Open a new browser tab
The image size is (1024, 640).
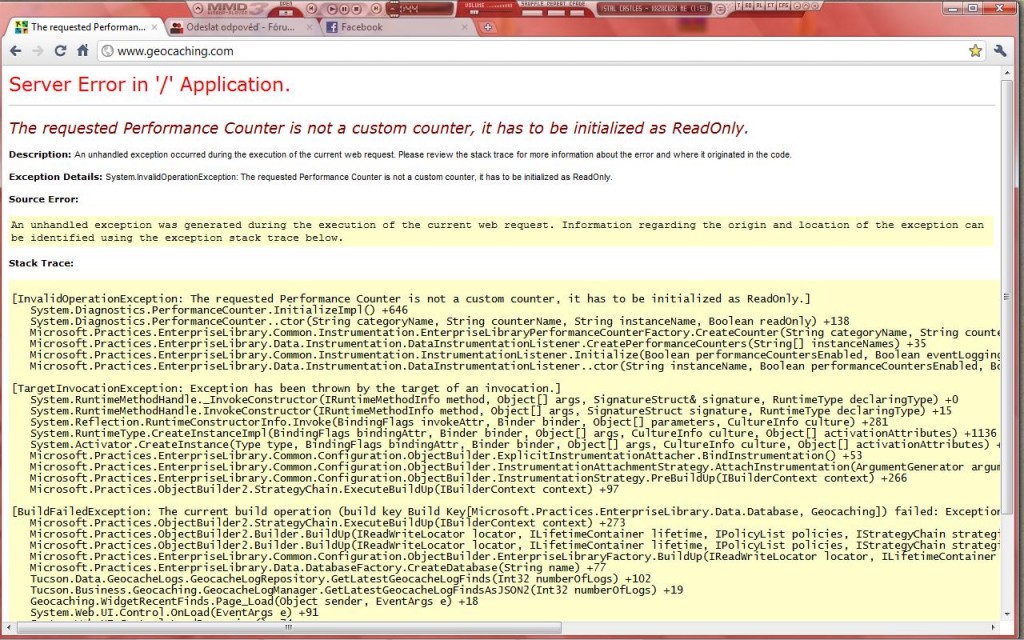point(488,27)
